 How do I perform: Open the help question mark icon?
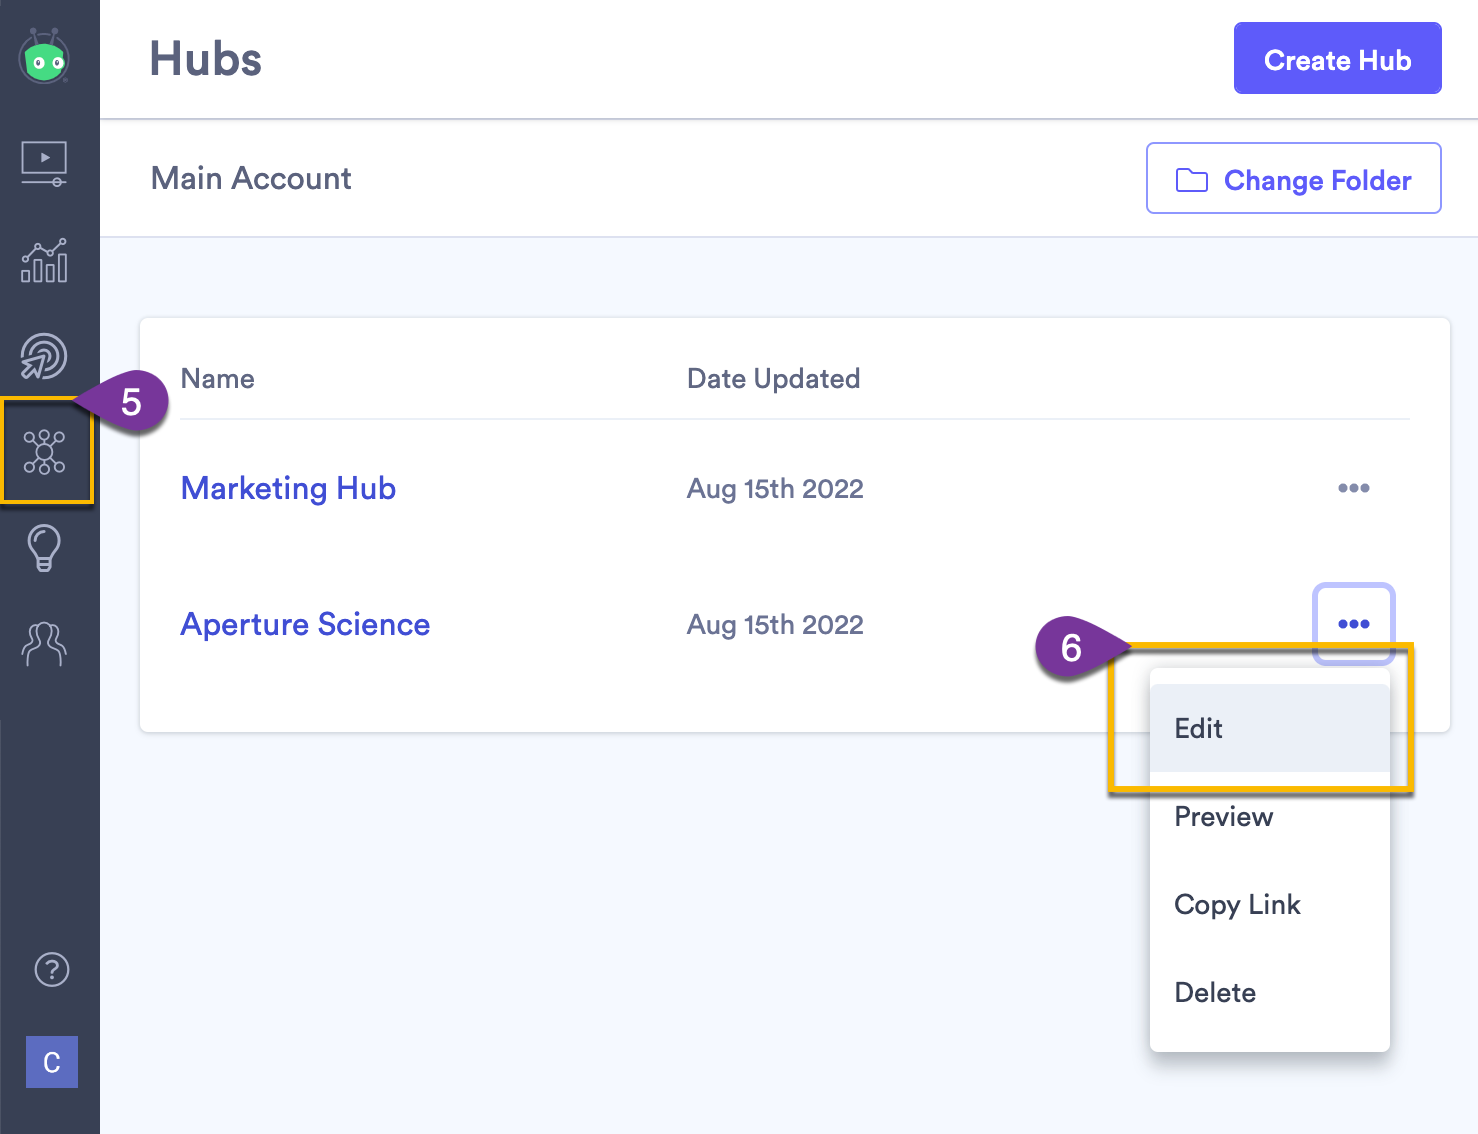[x=52, y=969]
